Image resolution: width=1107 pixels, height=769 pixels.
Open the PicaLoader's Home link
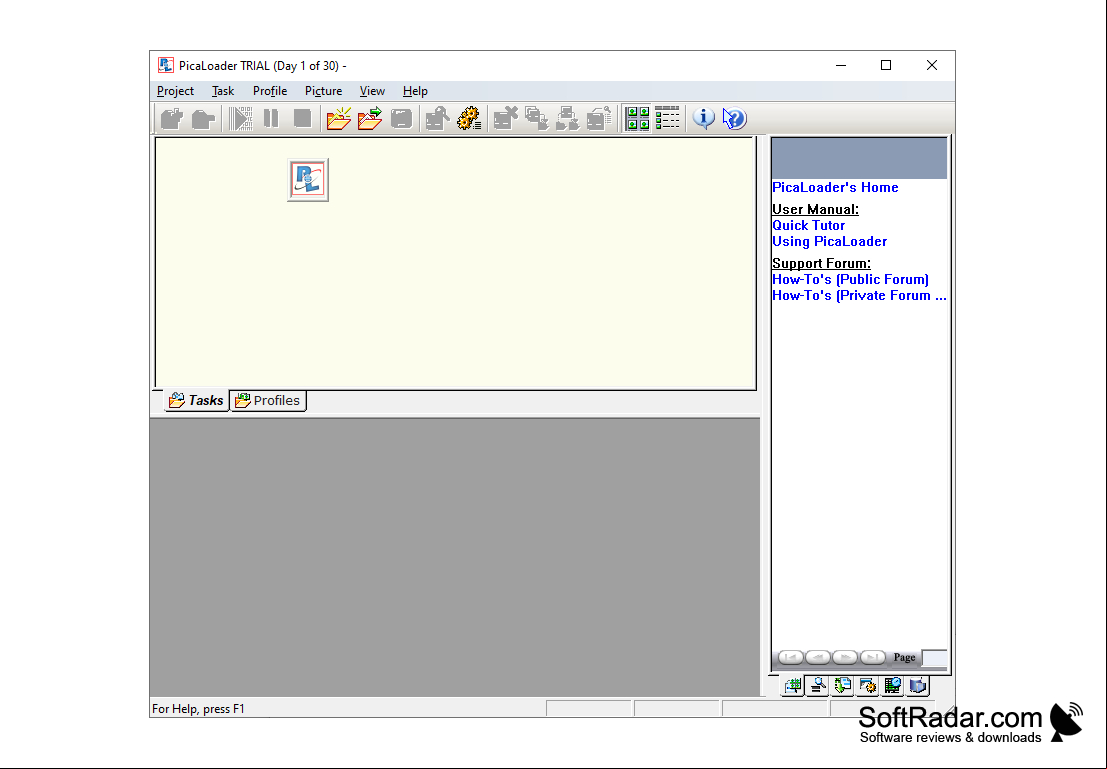(835, 187)
